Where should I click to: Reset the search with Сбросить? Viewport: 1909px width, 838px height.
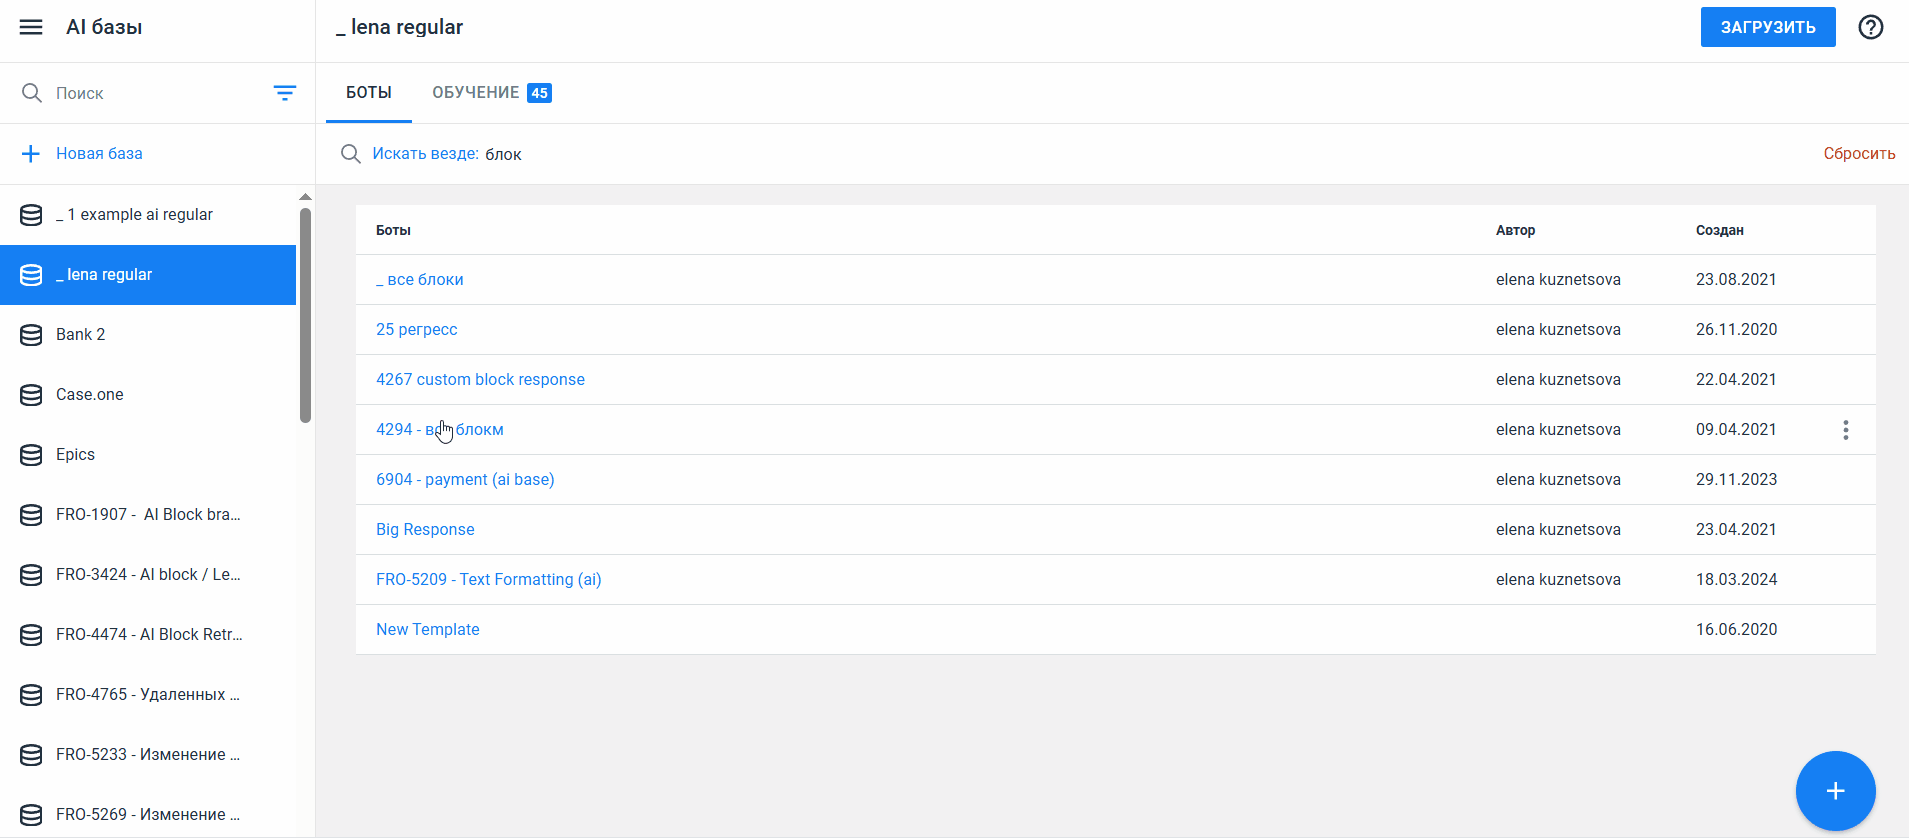(1858, 154)
